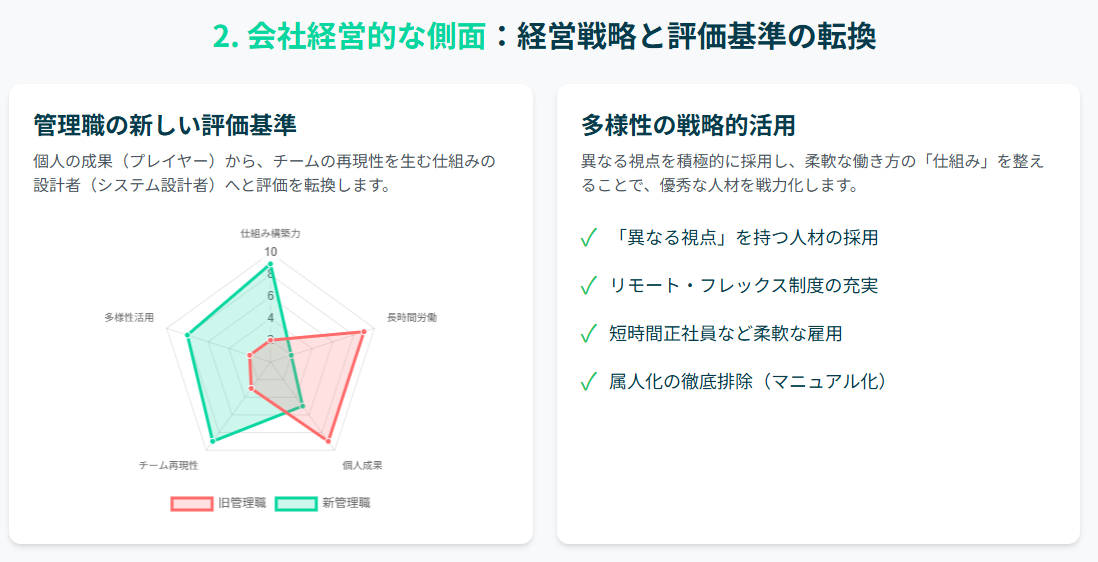
Task: Click the radar chart scale label 10
Action: pyautogui.click(x=270, y=252)
